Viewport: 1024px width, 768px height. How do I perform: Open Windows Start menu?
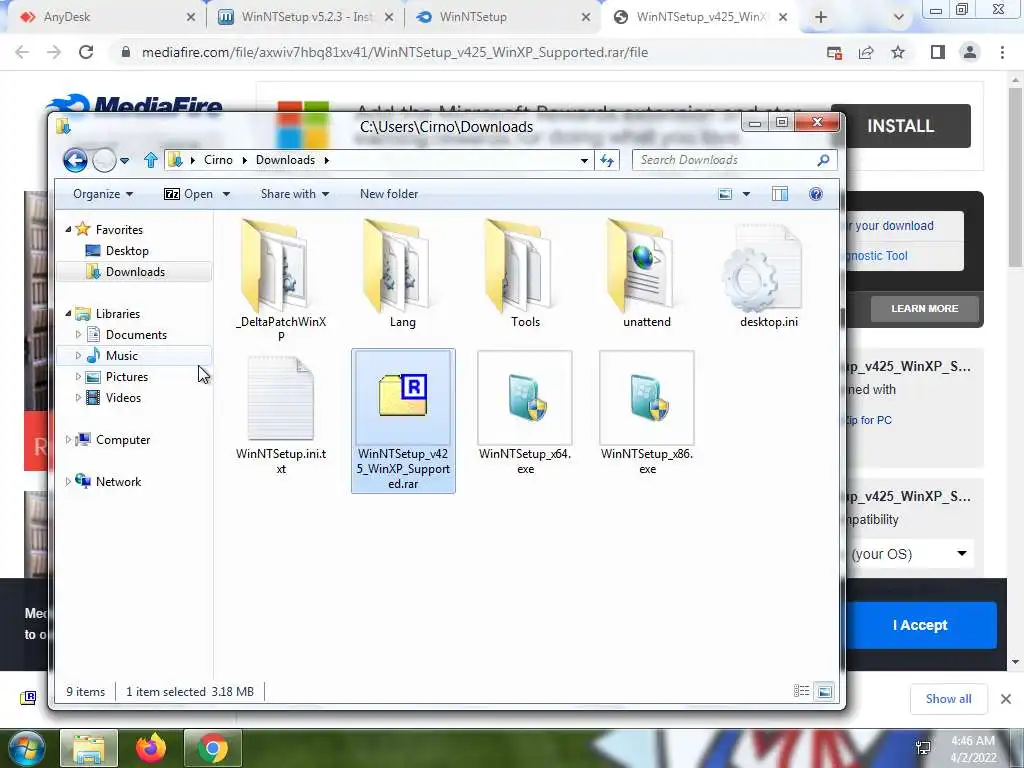click(x=26, y=748)
